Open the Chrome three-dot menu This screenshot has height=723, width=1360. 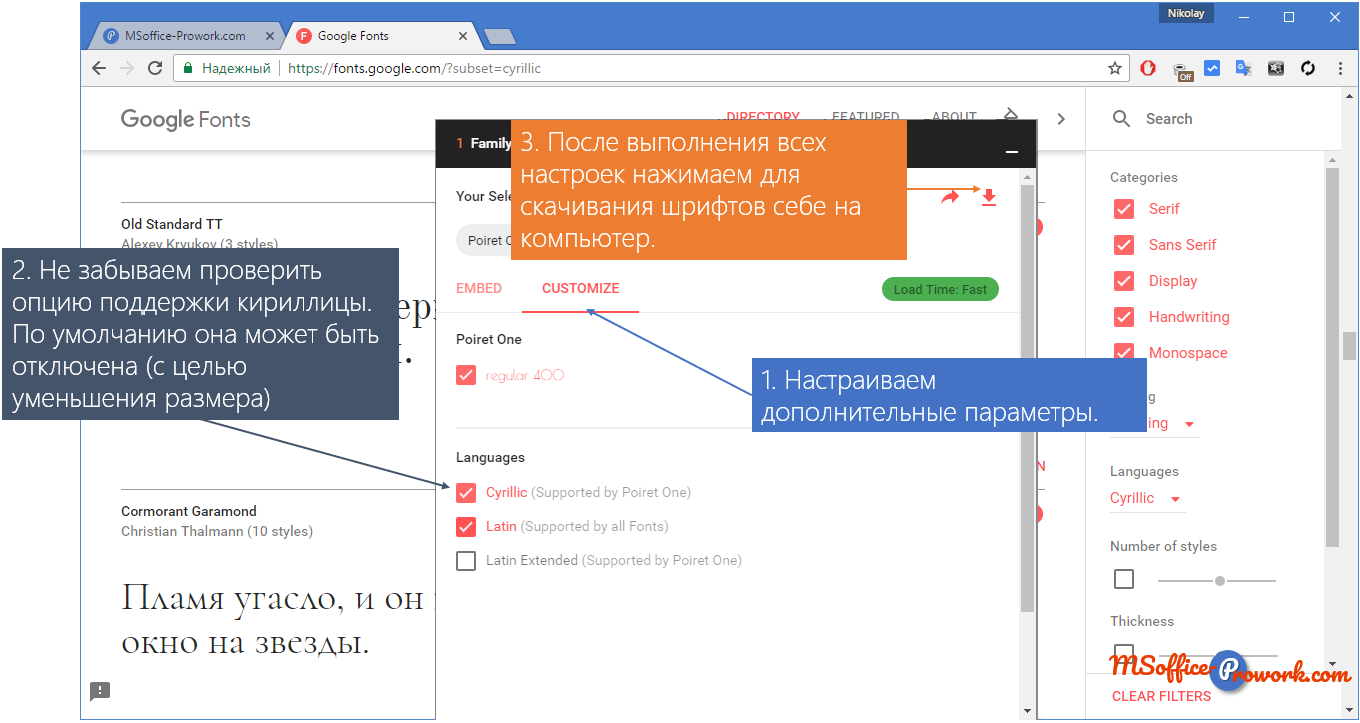[x=1340, y=68]
